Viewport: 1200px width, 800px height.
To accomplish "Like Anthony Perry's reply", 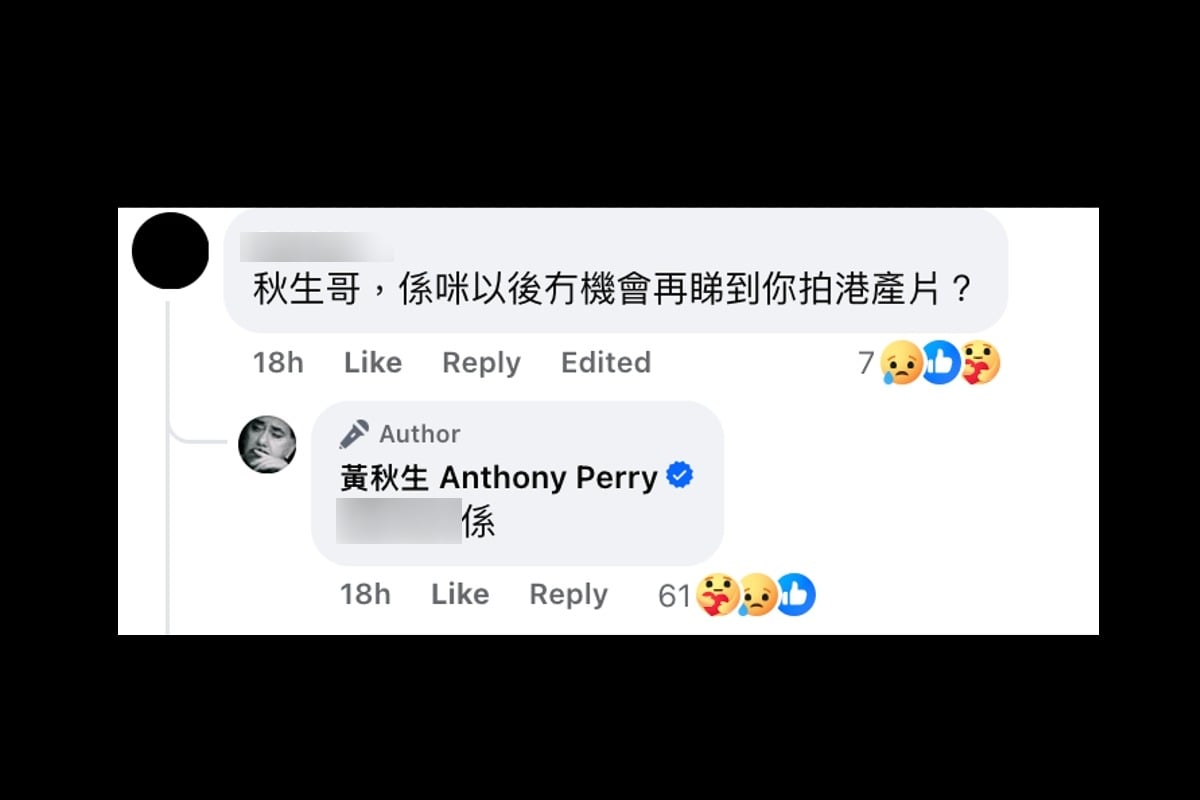I will pos(460,594).
